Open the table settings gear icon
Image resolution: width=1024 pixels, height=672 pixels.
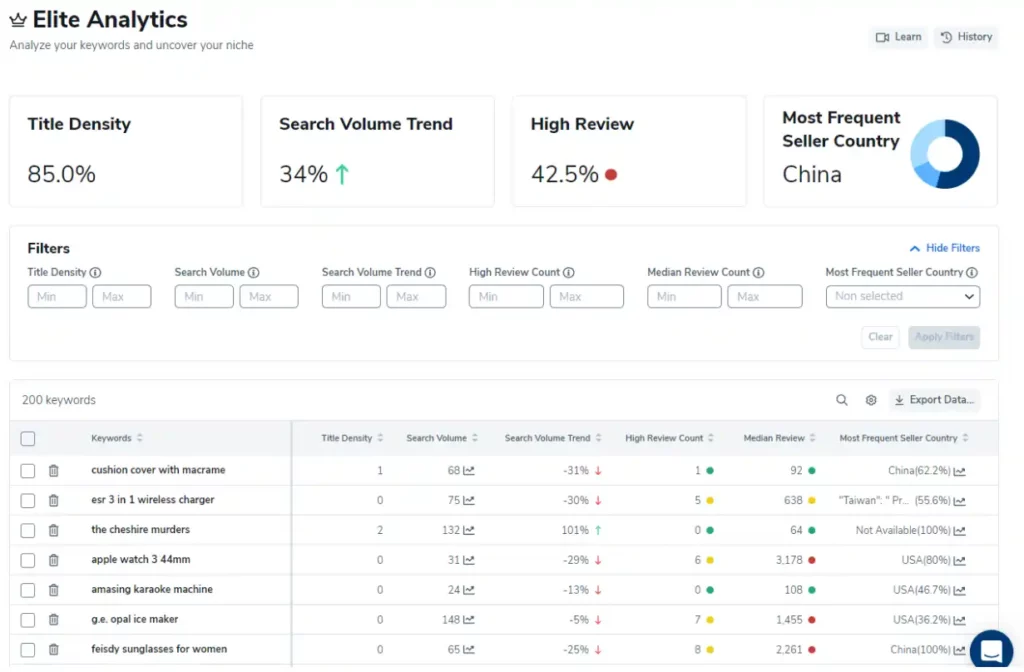(x=870, y=399)
